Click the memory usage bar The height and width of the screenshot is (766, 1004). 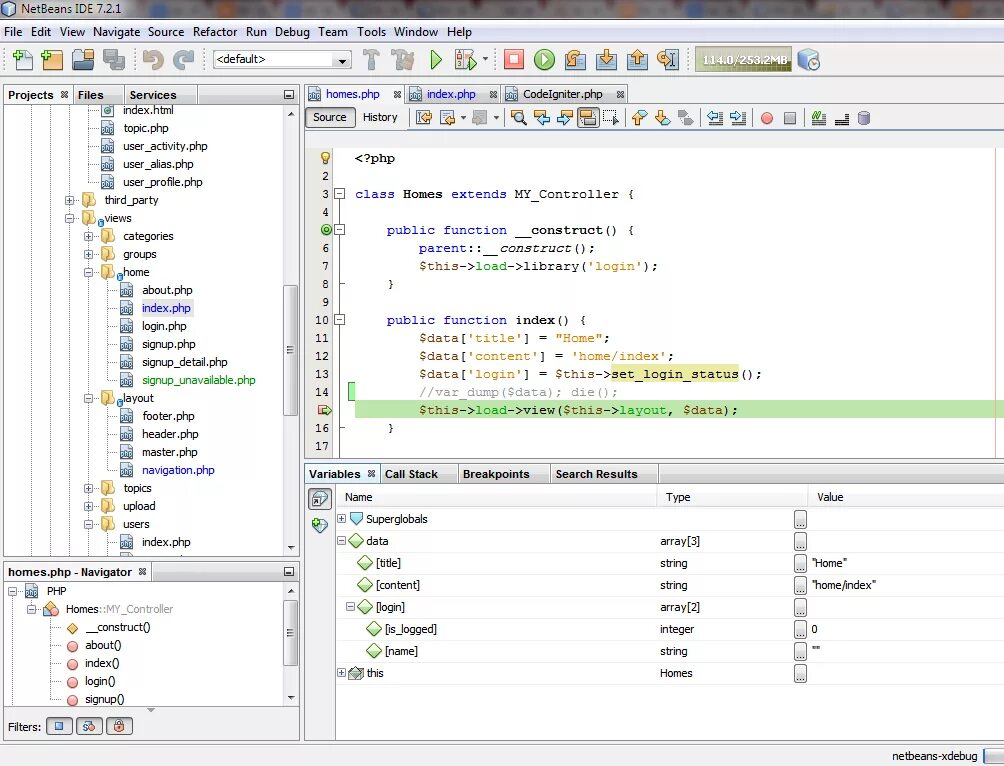(743, 60)
